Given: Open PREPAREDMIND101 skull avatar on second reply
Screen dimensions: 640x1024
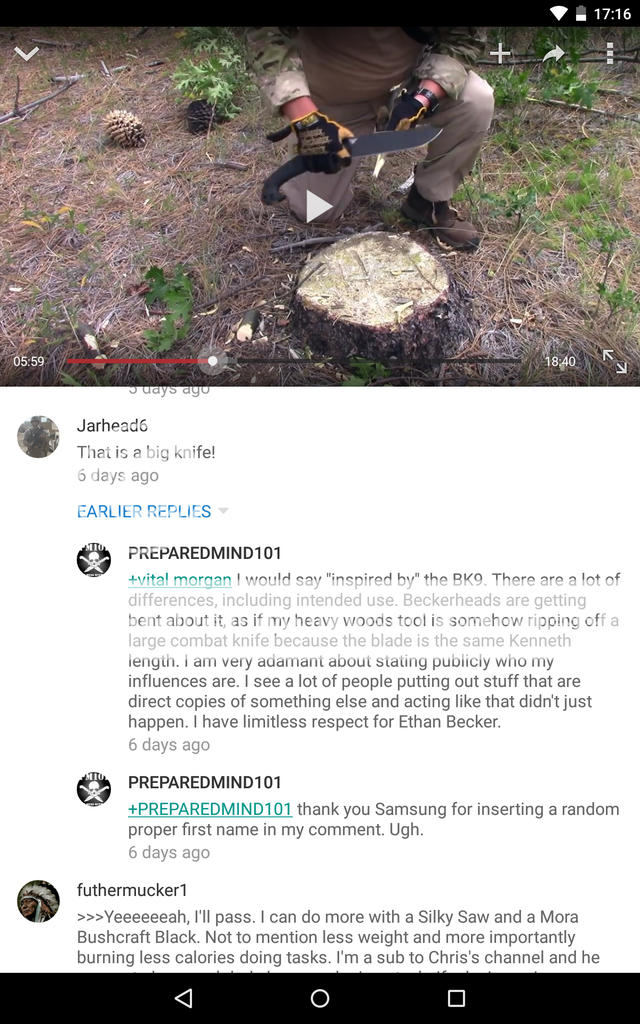Looking at the screenshot, I should [x=94, y=789].
